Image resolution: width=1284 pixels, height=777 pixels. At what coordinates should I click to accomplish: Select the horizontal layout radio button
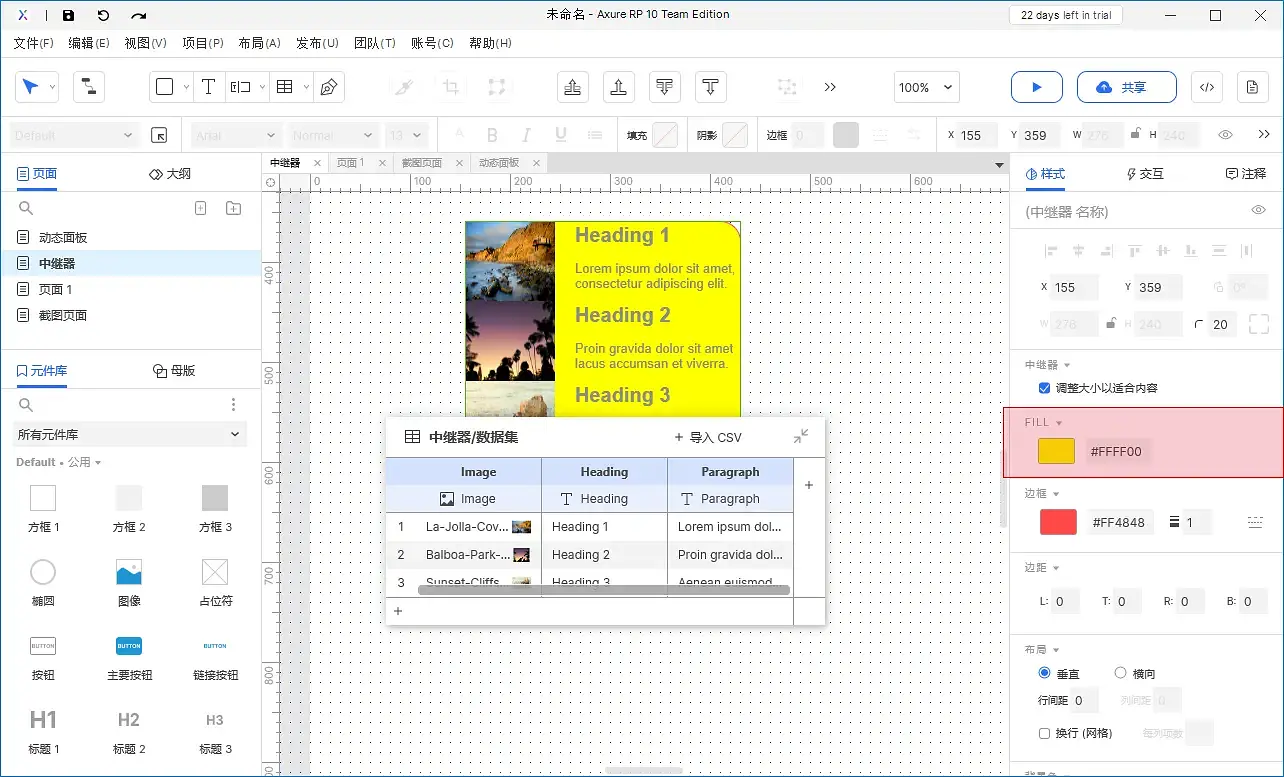coord(1120,673)
